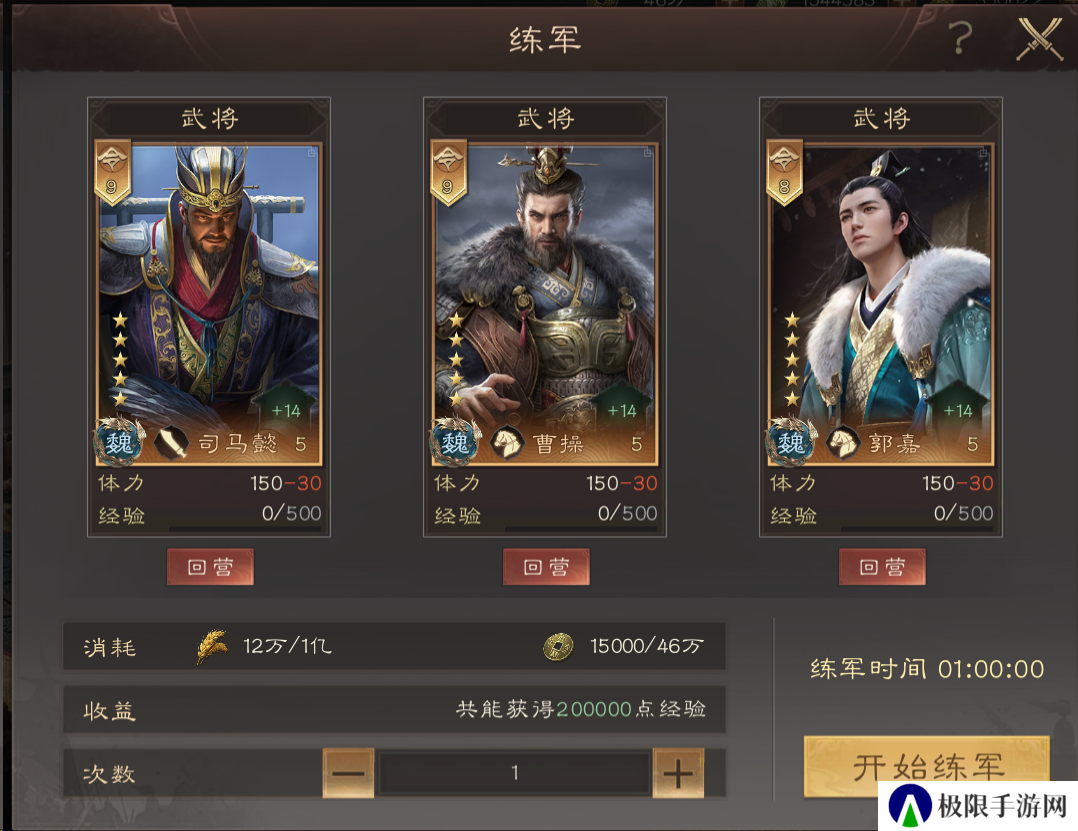This screenshot has height=831, width=1078.
Task: Close the panel with crossed swords icon
Action: [1040, 38]
